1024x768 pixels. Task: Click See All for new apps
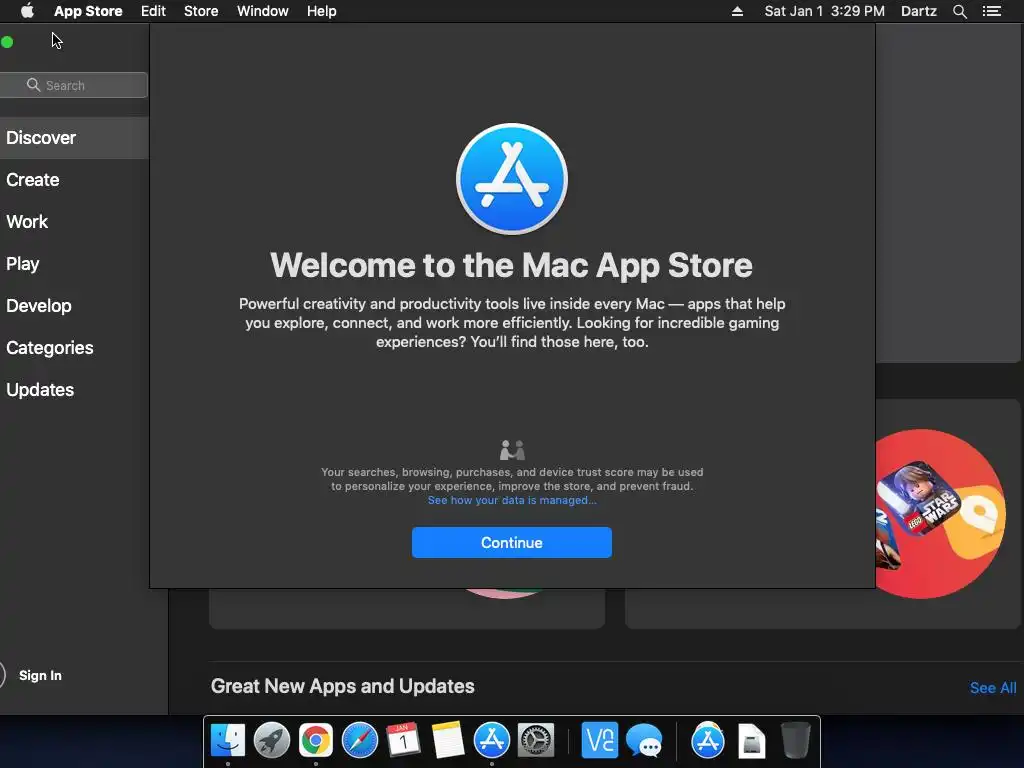pos(993,688)
